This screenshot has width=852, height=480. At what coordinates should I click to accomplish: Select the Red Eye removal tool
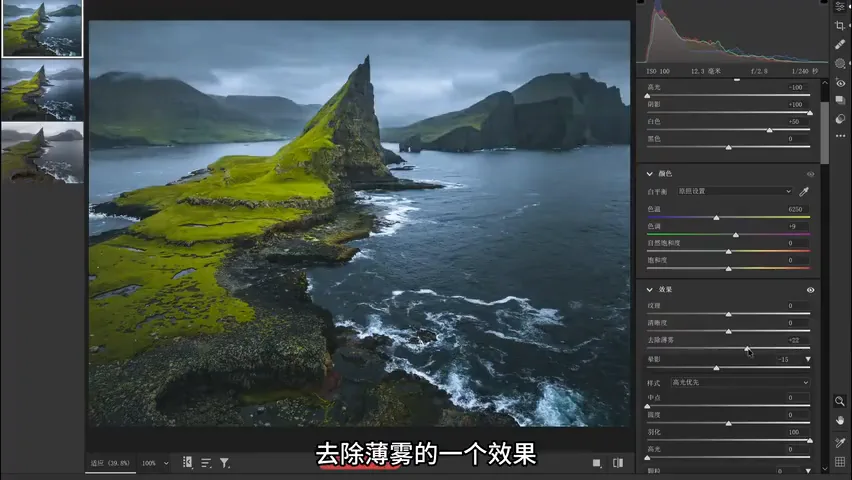(840, 83)
